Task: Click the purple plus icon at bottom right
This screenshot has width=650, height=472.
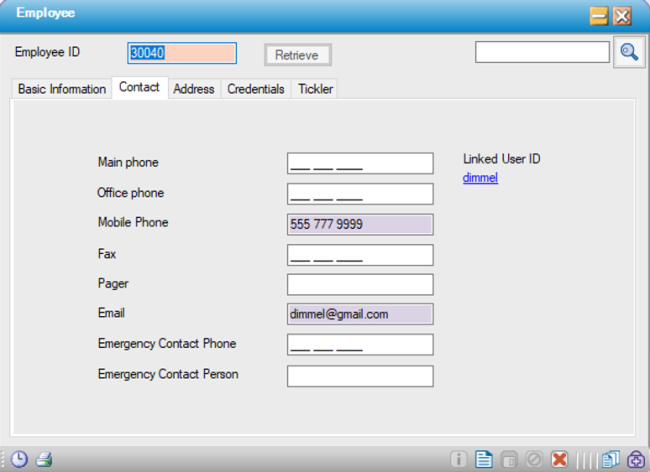Action: [x=635, y=460]
